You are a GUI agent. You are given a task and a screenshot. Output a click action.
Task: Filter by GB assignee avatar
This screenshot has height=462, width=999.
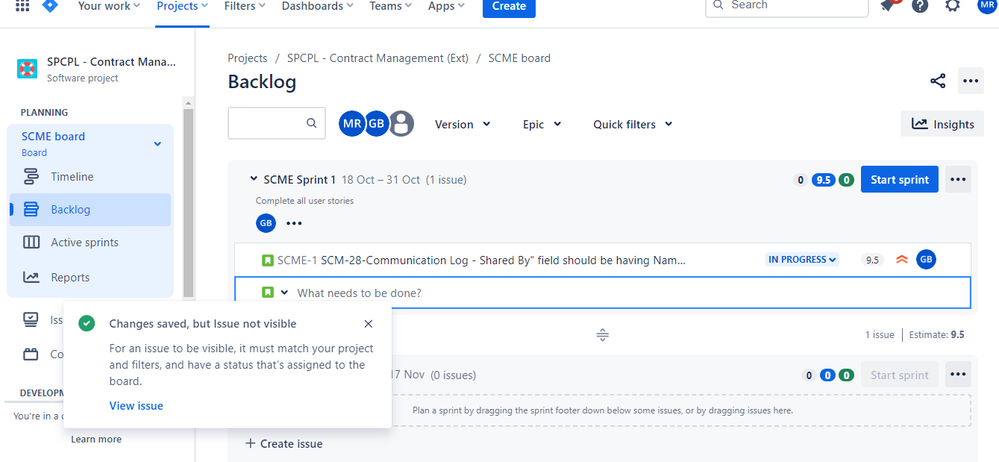(x=377, y=124)
